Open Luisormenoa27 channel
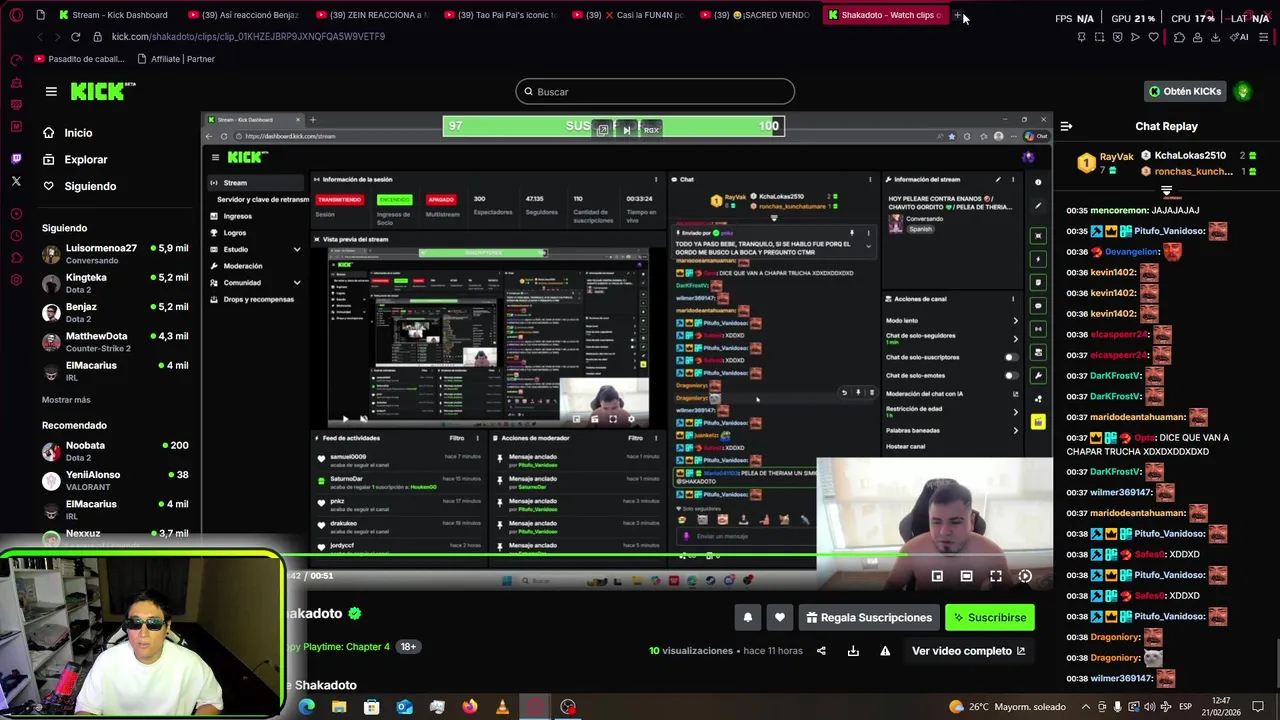The image size is (1280, 720). [x=115, y=254]
